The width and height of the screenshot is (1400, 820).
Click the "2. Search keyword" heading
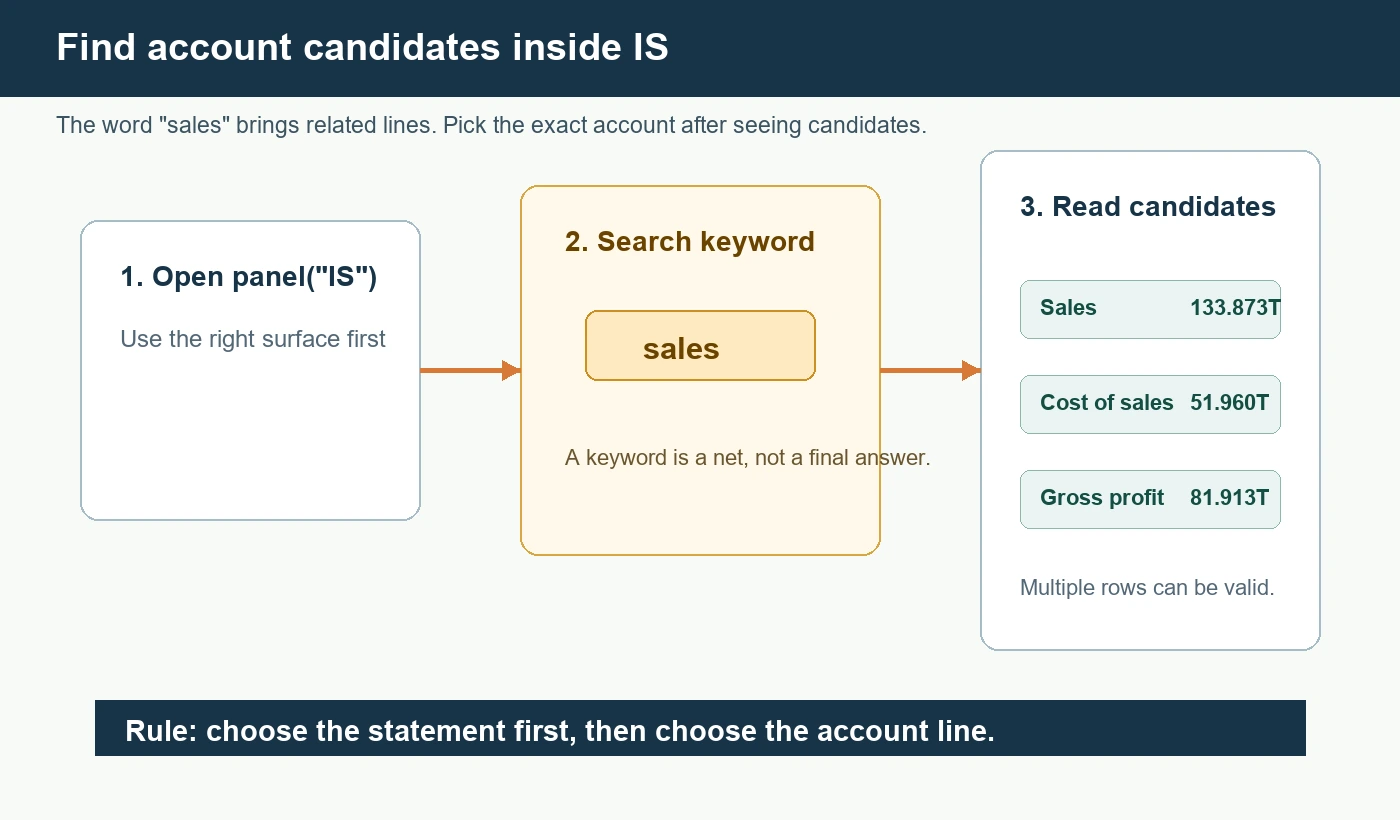pos(689,242)
